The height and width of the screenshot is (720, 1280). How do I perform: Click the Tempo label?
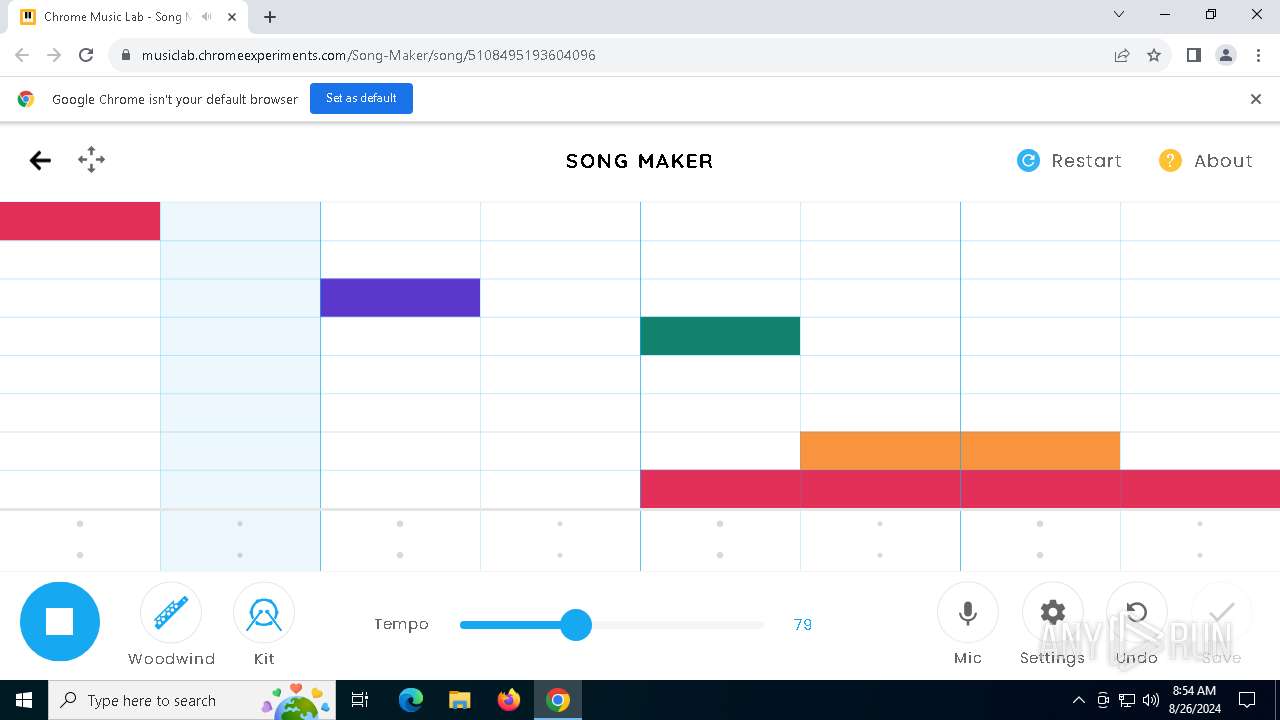click(x=401, y=624)
